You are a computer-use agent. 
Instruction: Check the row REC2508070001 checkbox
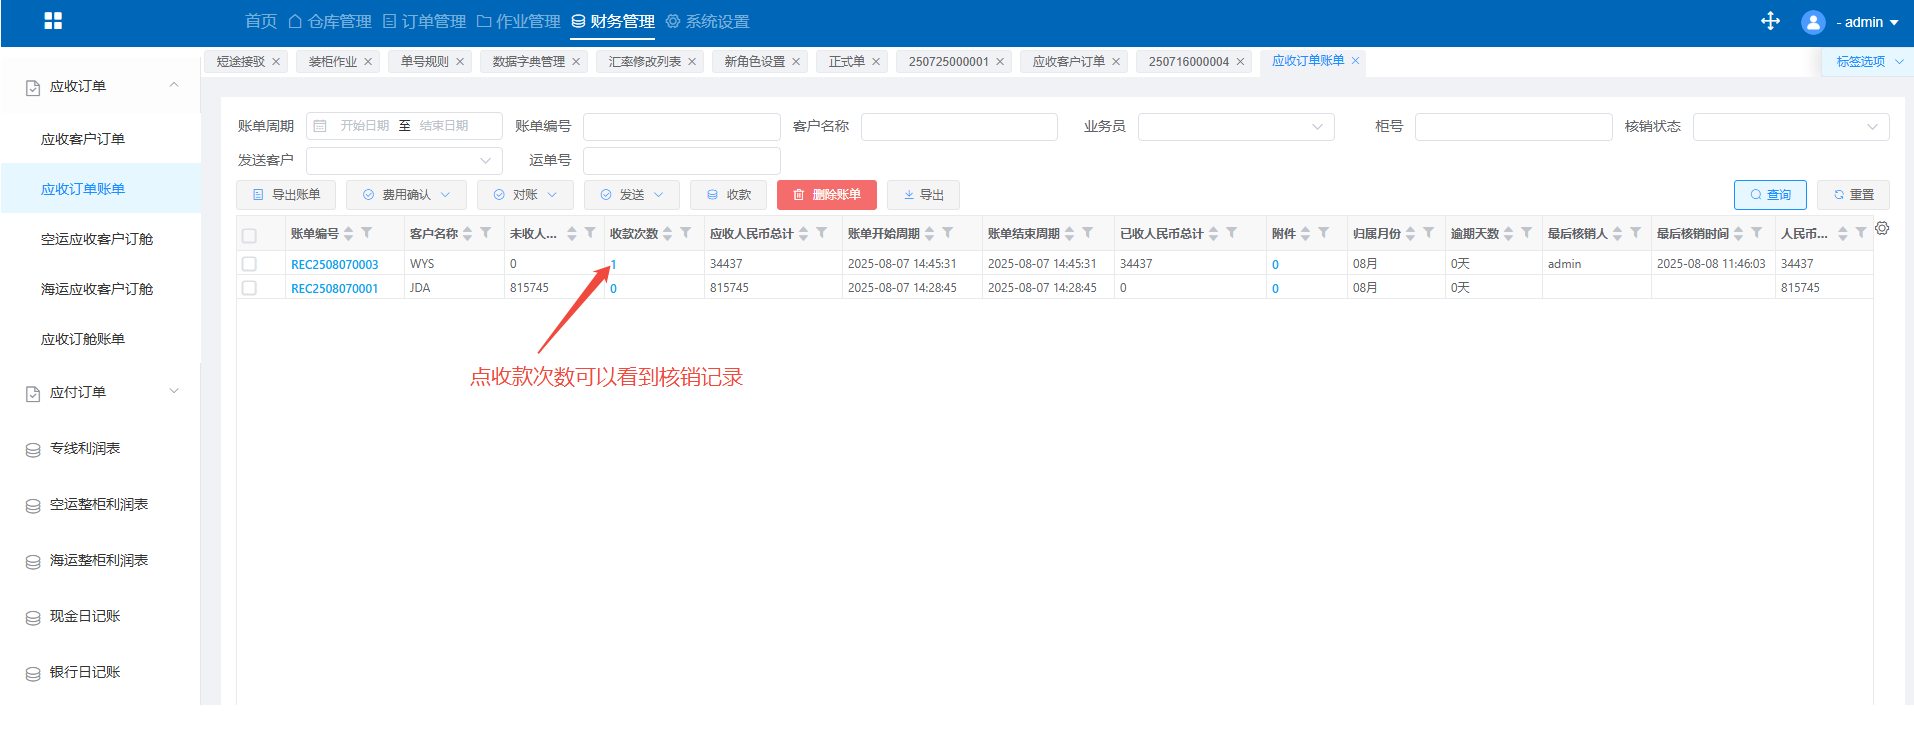tap(249, 288)
